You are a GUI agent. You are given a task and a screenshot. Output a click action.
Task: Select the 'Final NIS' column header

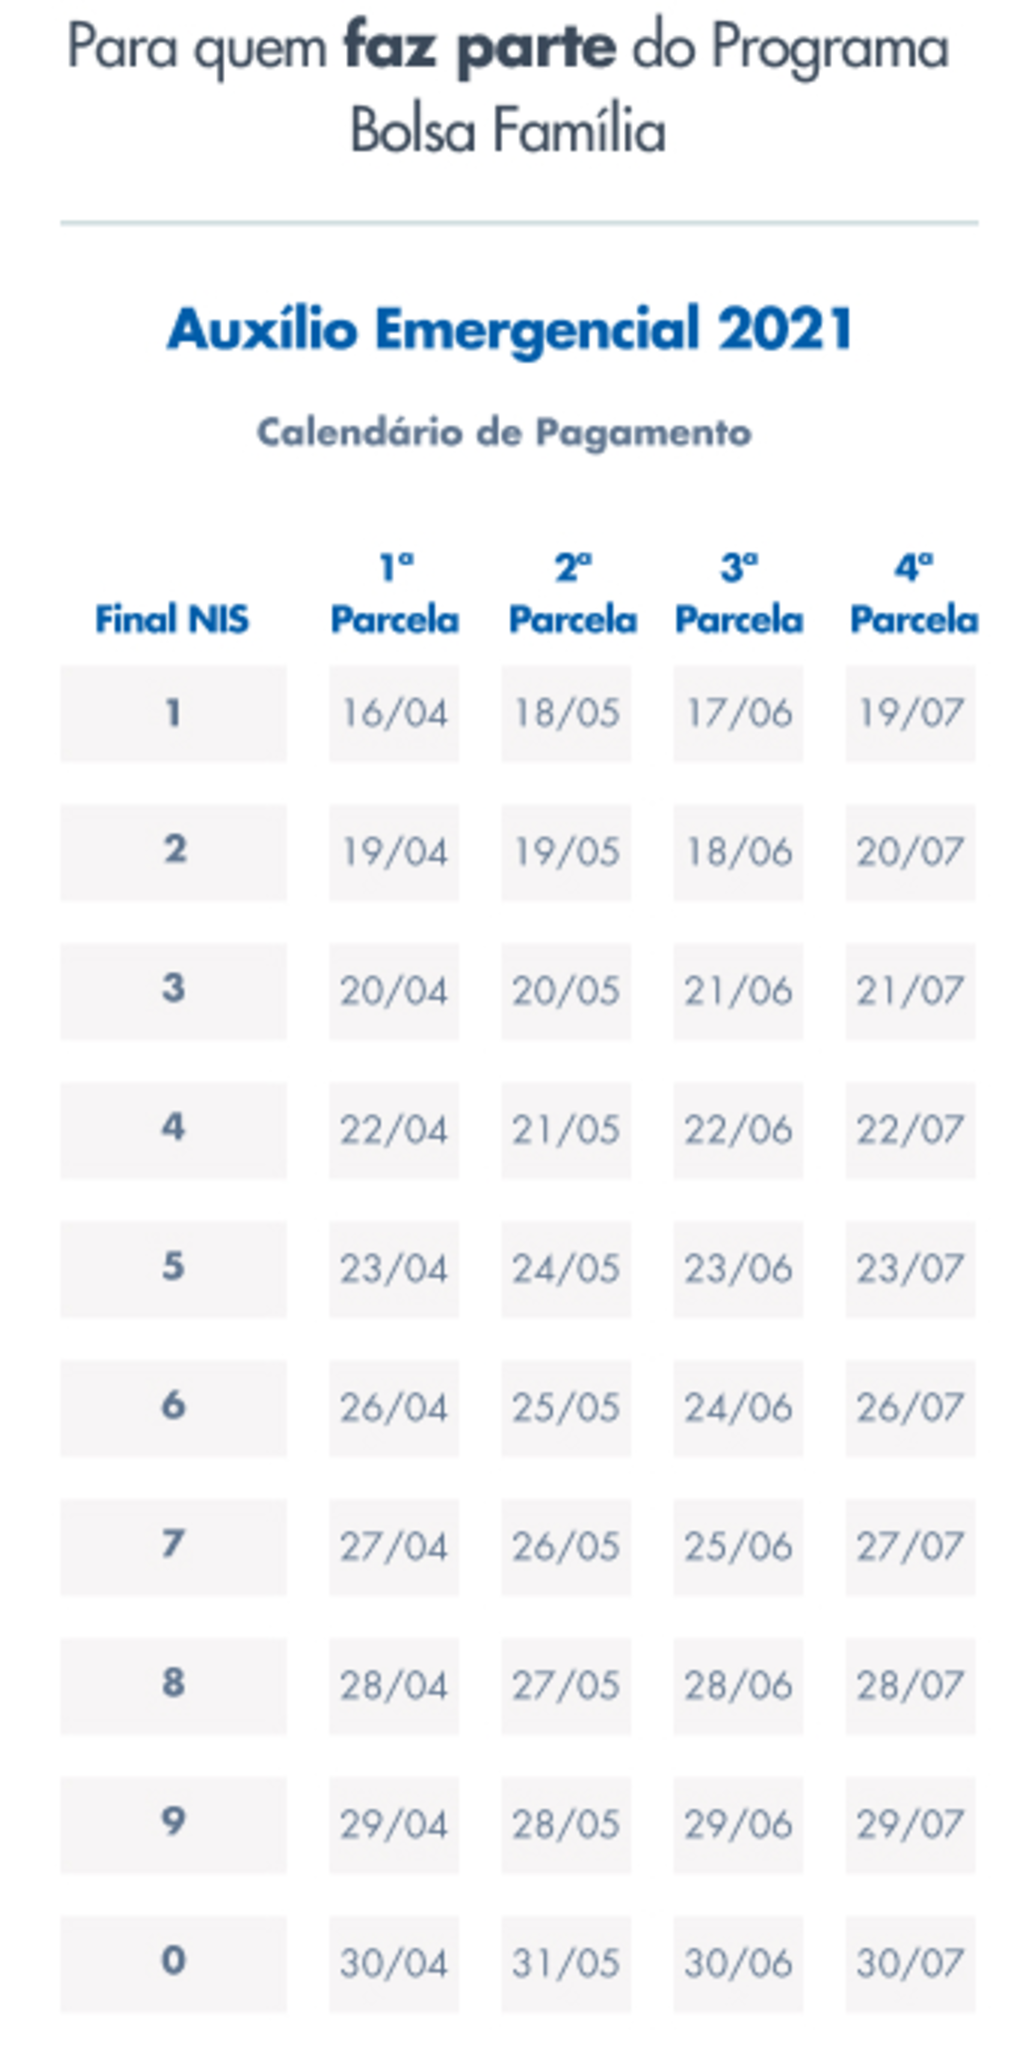pos(172,619)
